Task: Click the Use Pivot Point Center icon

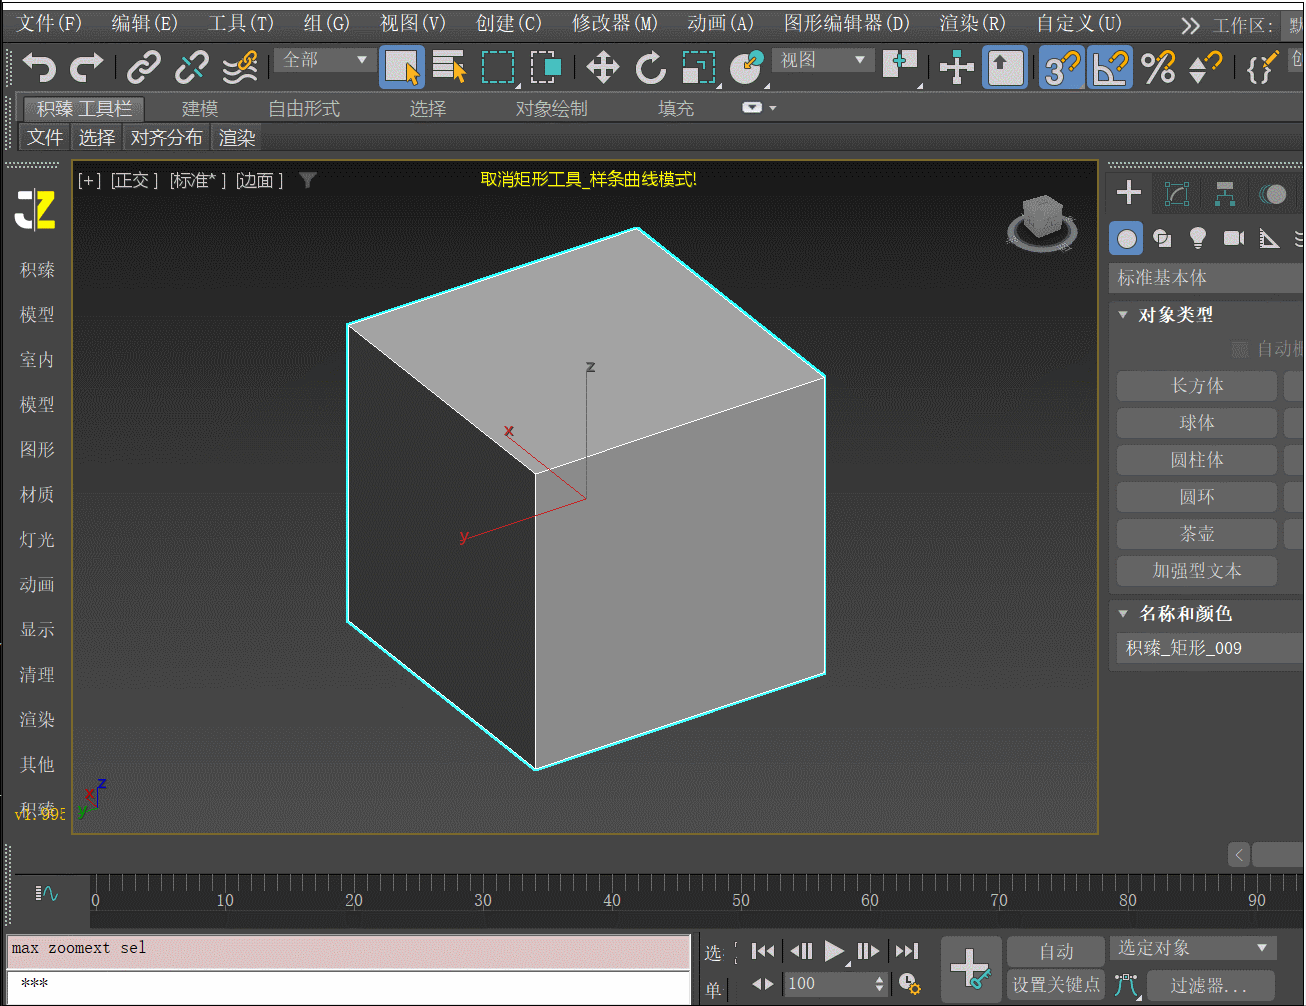Action: pos(900,67)
